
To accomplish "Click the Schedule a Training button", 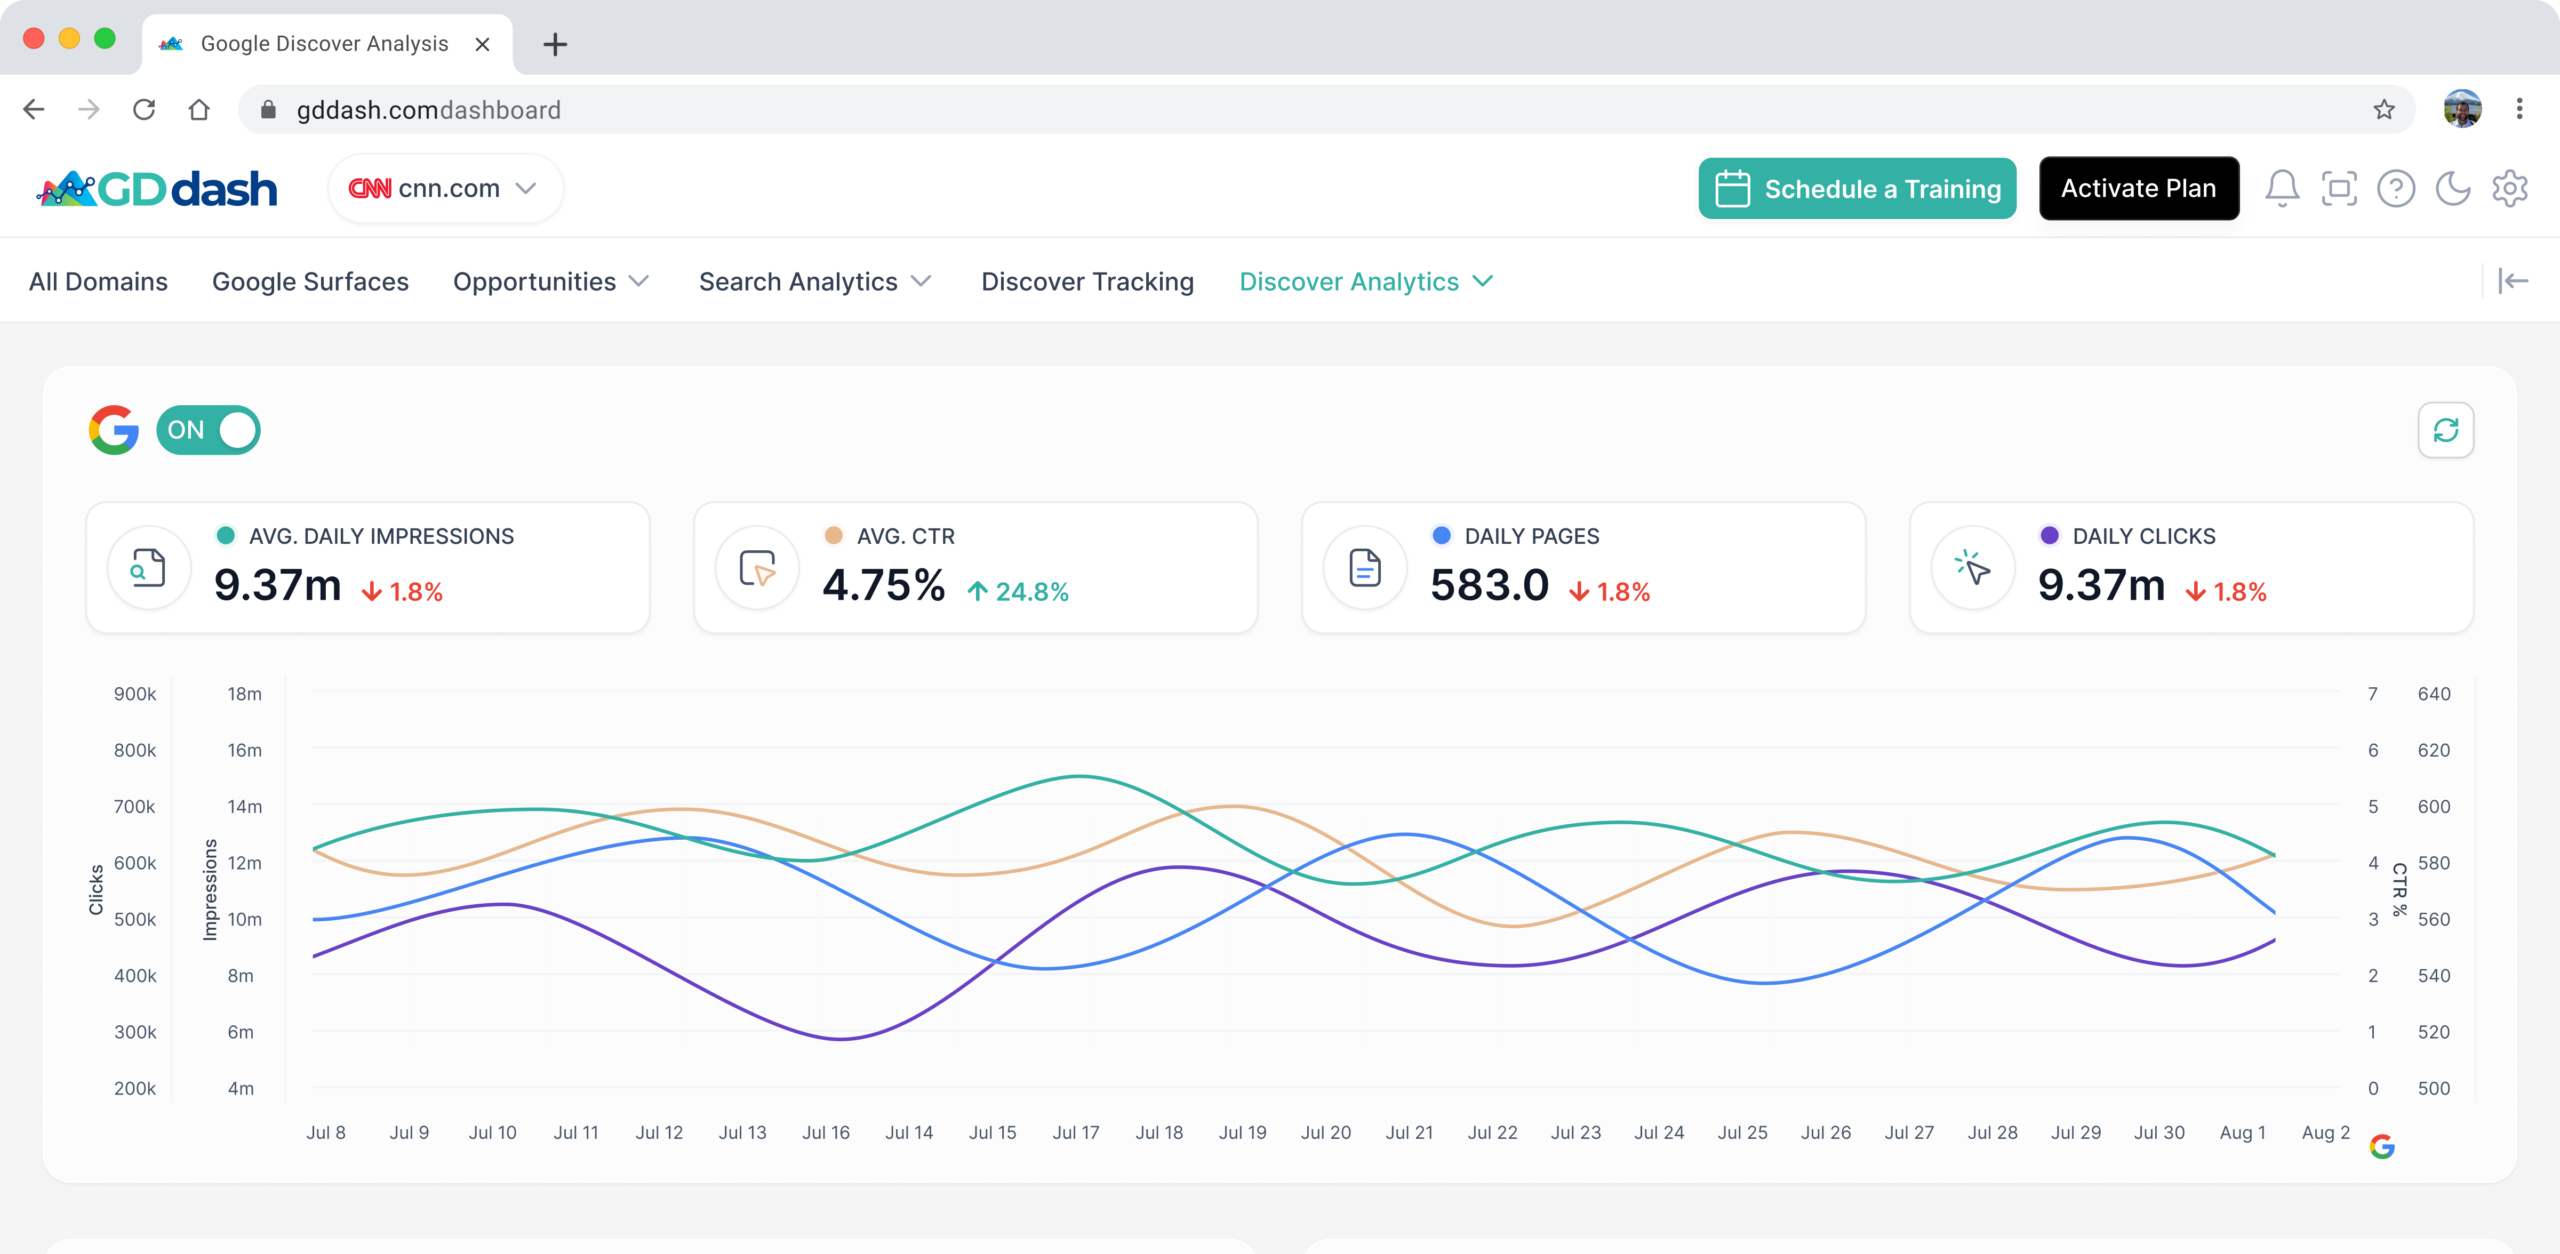I will 1857,188.
